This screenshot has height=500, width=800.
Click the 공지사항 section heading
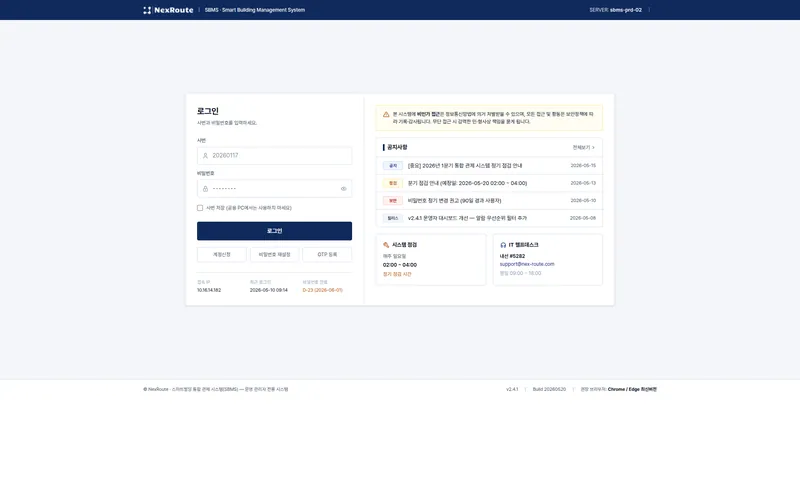397,147
